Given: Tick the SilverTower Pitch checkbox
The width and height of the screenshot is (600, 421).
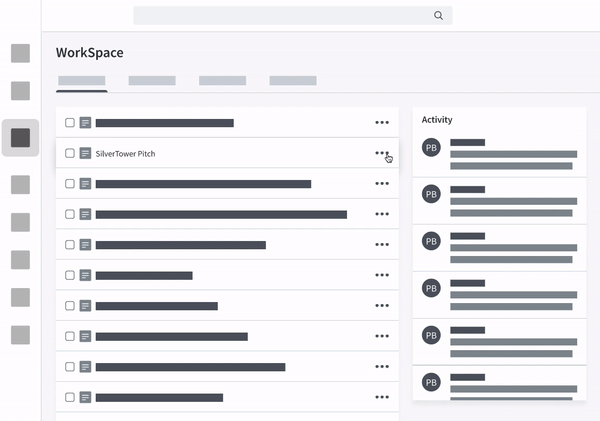Looking at the screenshot, I should point(70,153).
